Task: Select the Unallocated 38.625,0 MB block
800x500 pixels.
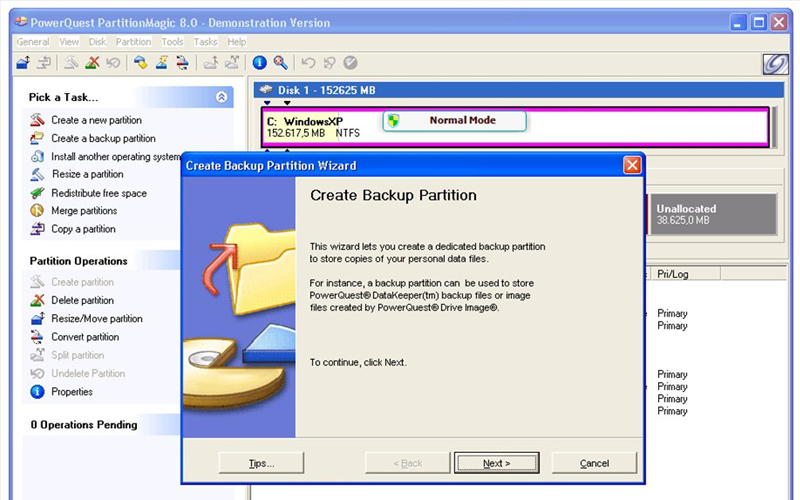Action: (713, 214)
